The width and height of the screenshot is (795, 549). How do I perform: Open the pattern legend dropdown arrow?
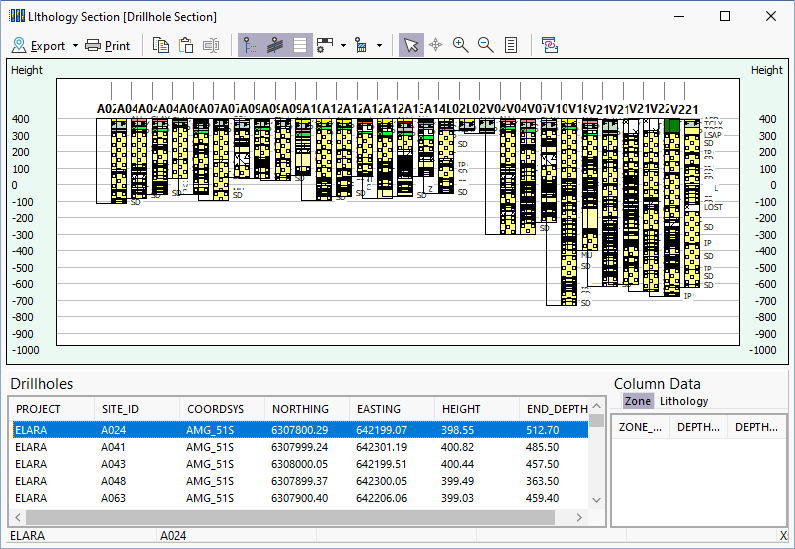coord(379,46)
